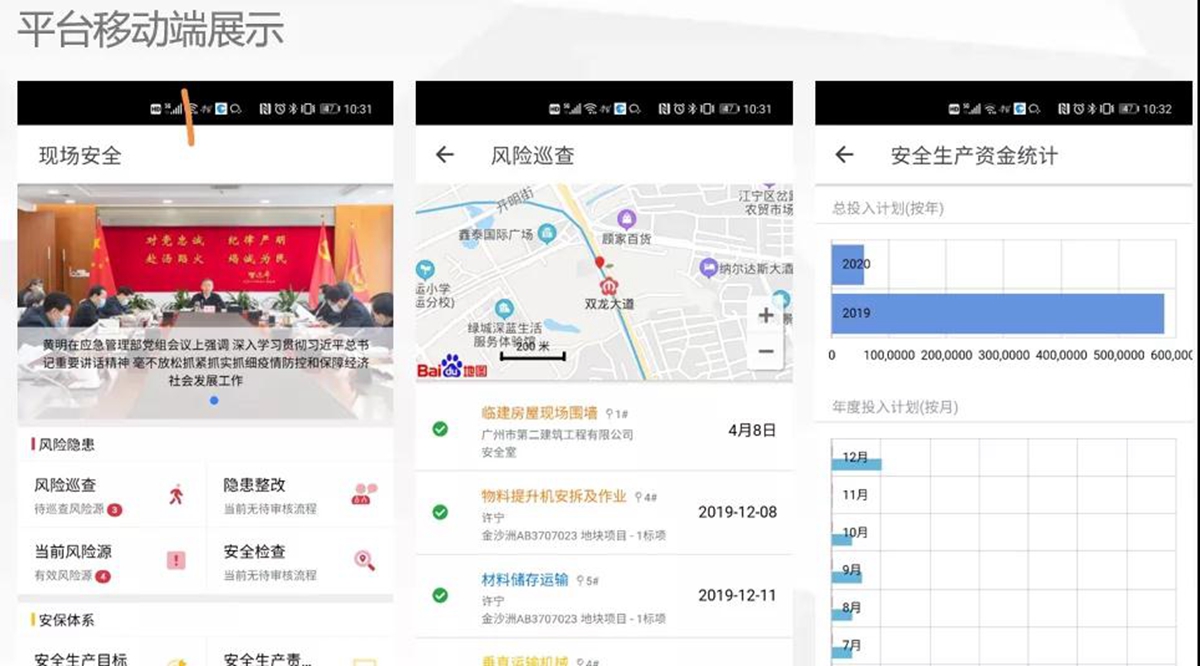Click the red location pin on map
This screenshot has width=1200, height=666.
tap(600, 263)
